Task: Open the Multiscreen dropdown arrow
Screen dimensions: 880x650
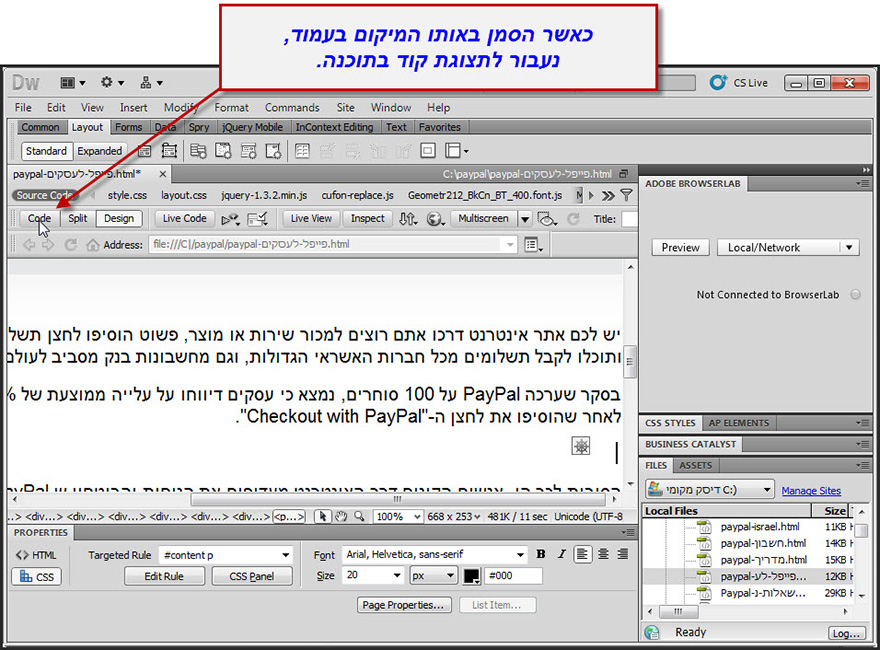Action: pyautogui.click(x=525, y=219)
